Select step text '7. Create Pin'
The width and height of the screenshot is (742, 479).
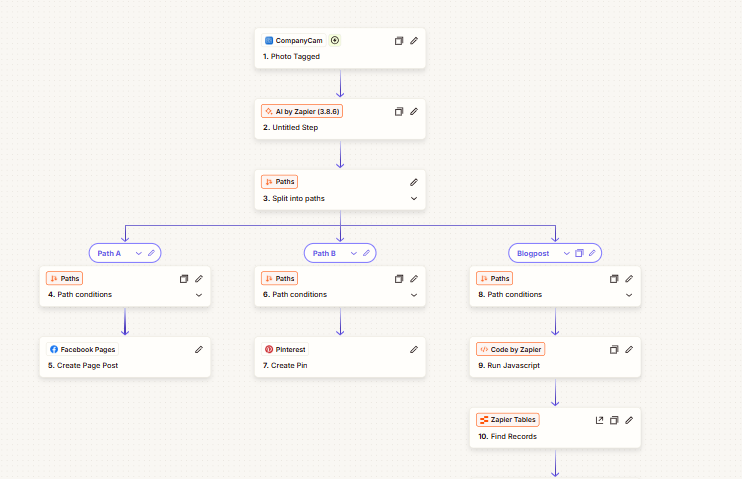(x=285, y=365)
